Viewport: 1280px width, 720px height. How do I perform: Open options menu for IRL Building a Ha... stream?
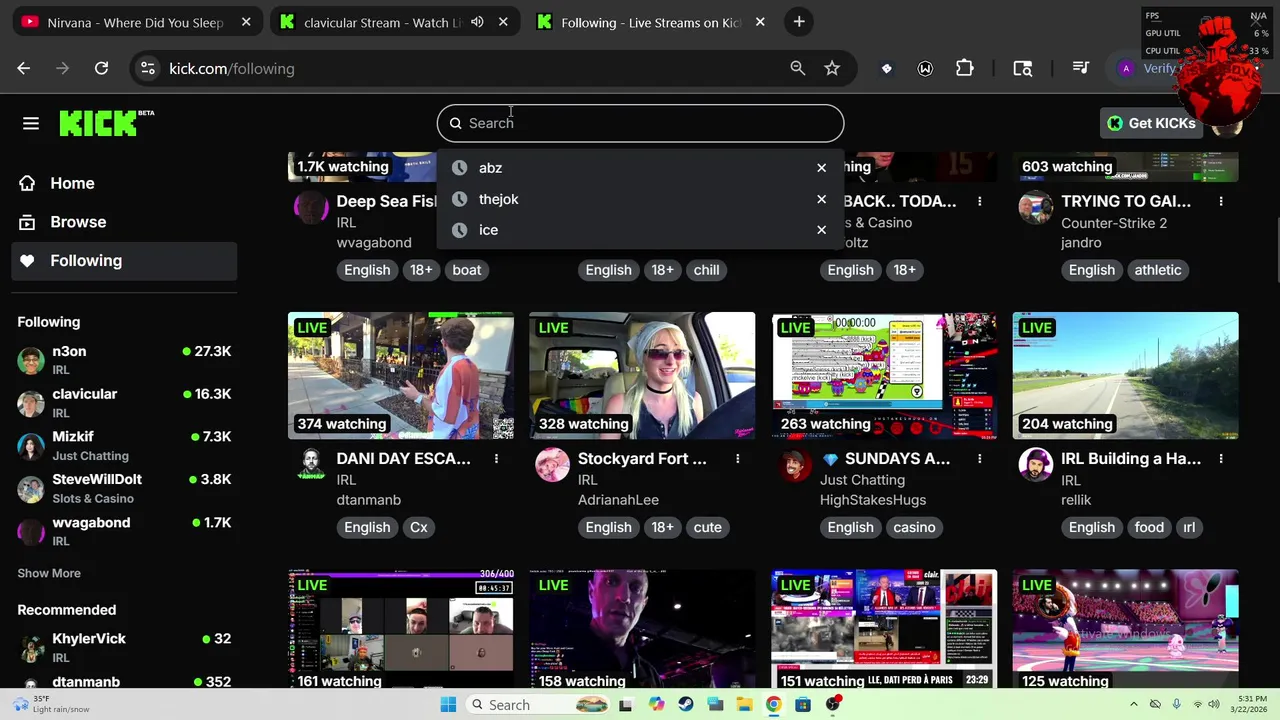click(1221, 459)
